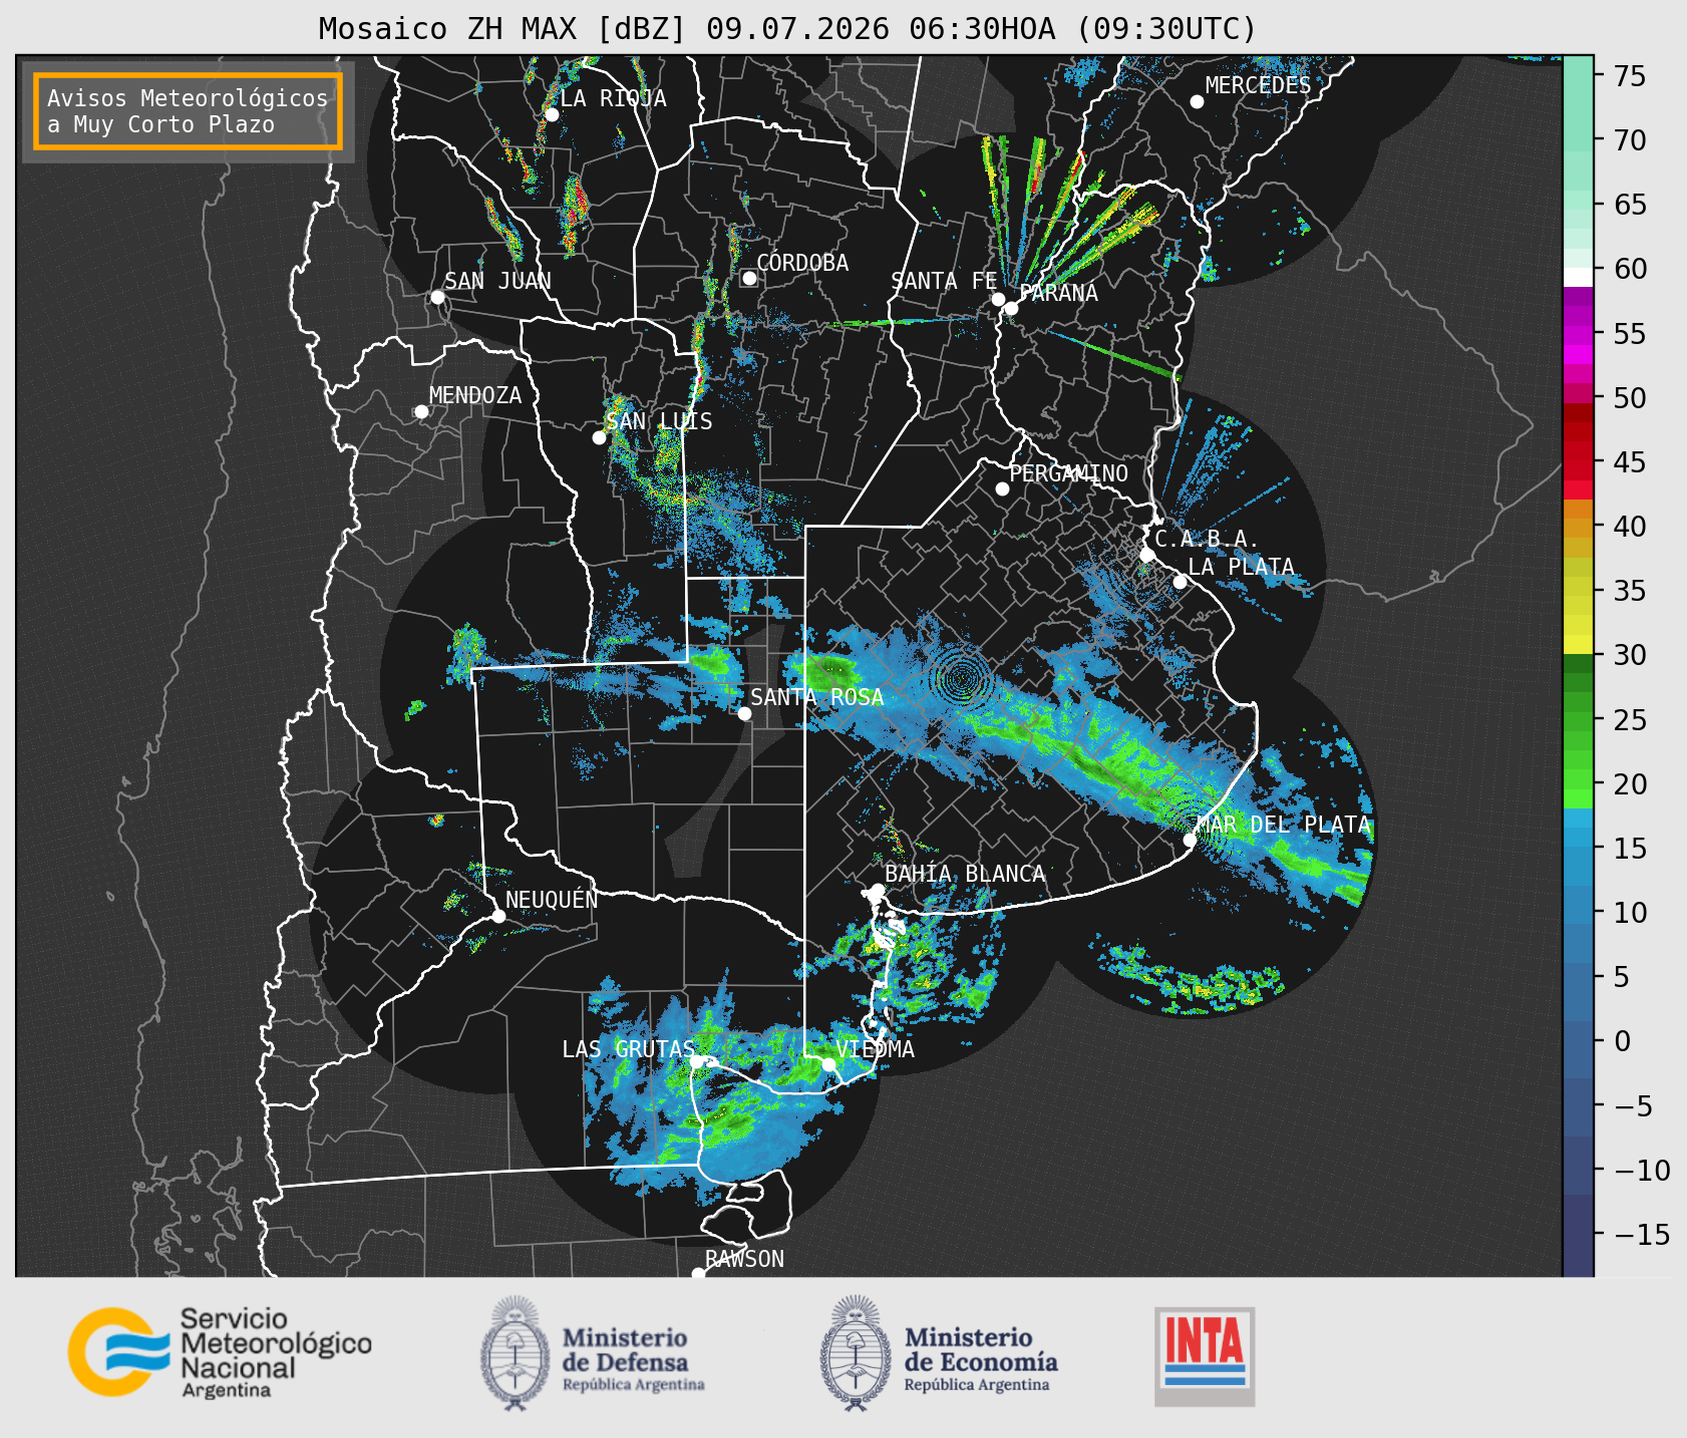Select the Córdoba city marker dot

click(x=749, y=278)
